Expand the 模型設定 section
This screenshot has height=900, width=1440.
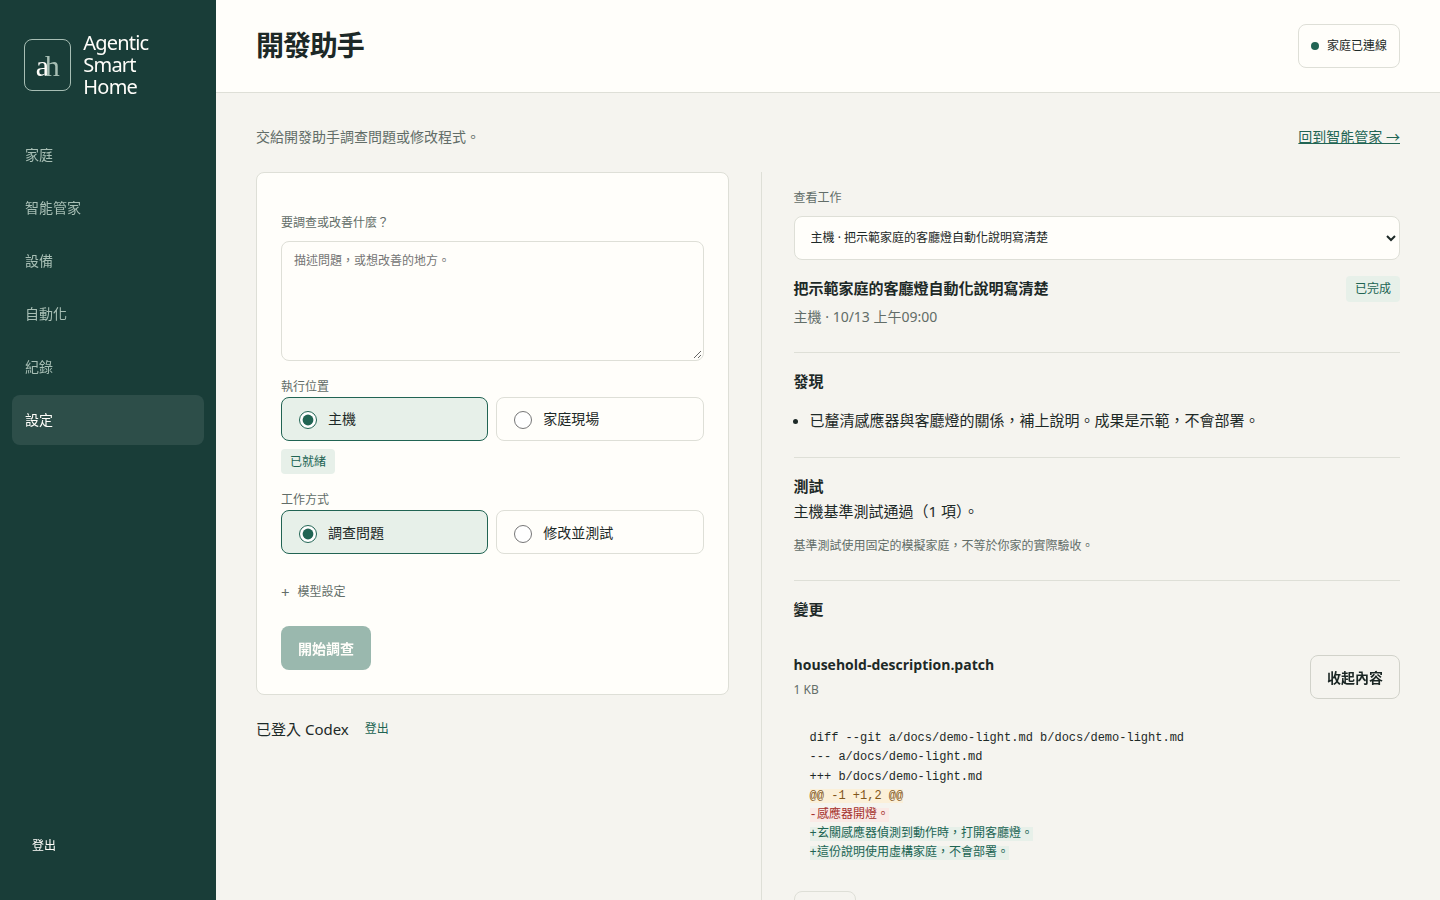click(314, 592)
